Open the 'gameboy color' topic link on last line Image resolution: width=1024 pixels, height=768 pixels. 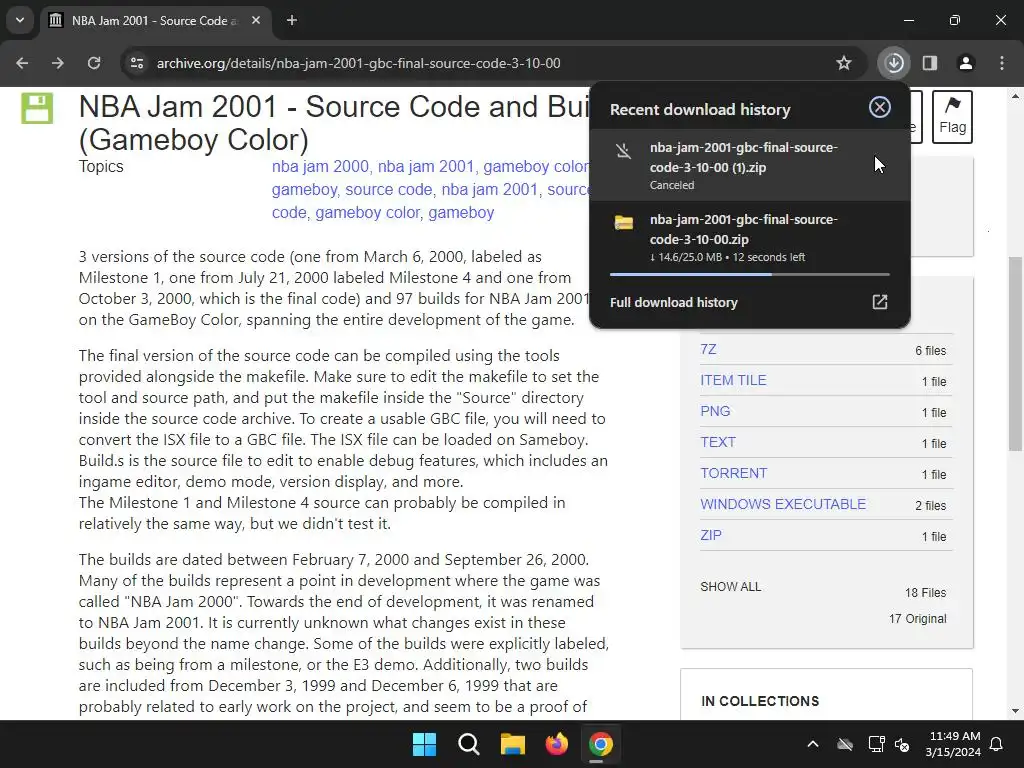coord(368,213)
